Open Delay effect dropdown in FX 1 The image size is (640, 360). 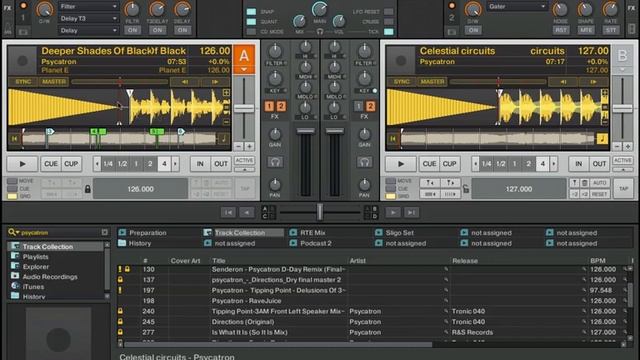[88, 30]
